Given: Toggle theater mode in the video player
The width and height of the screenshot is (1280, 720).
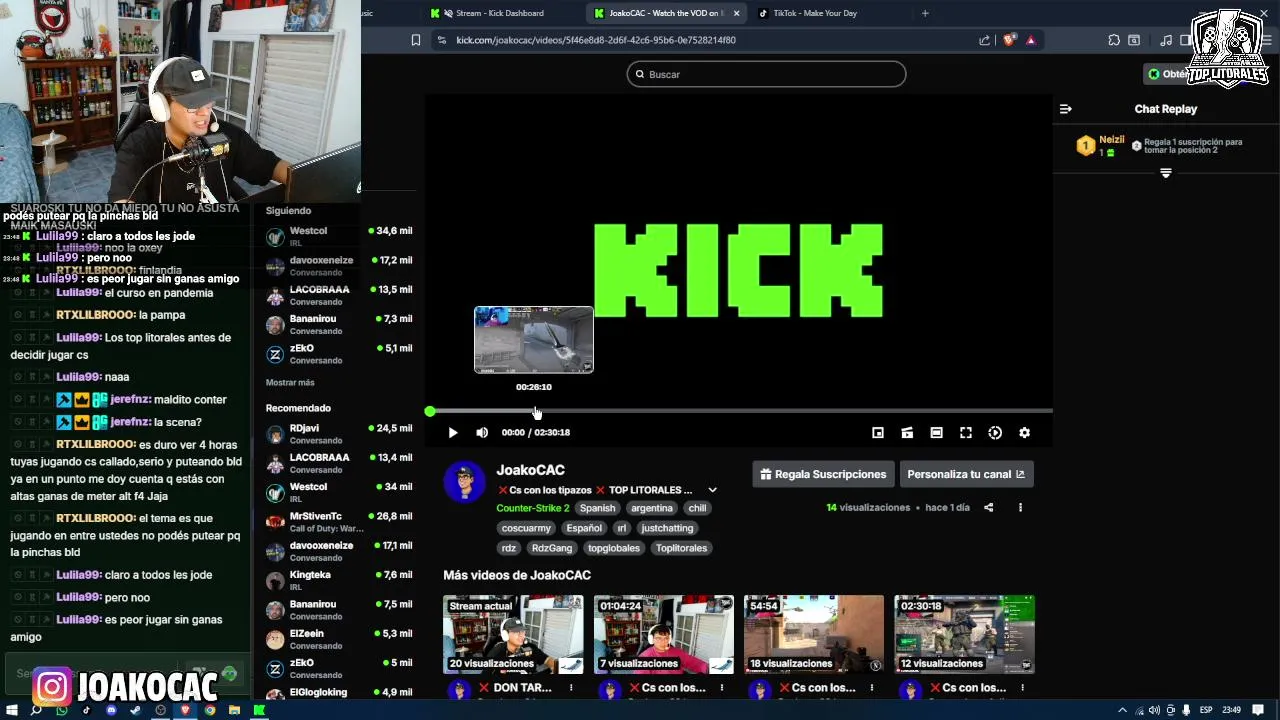Looking at the screenshot, I should 936,433.
